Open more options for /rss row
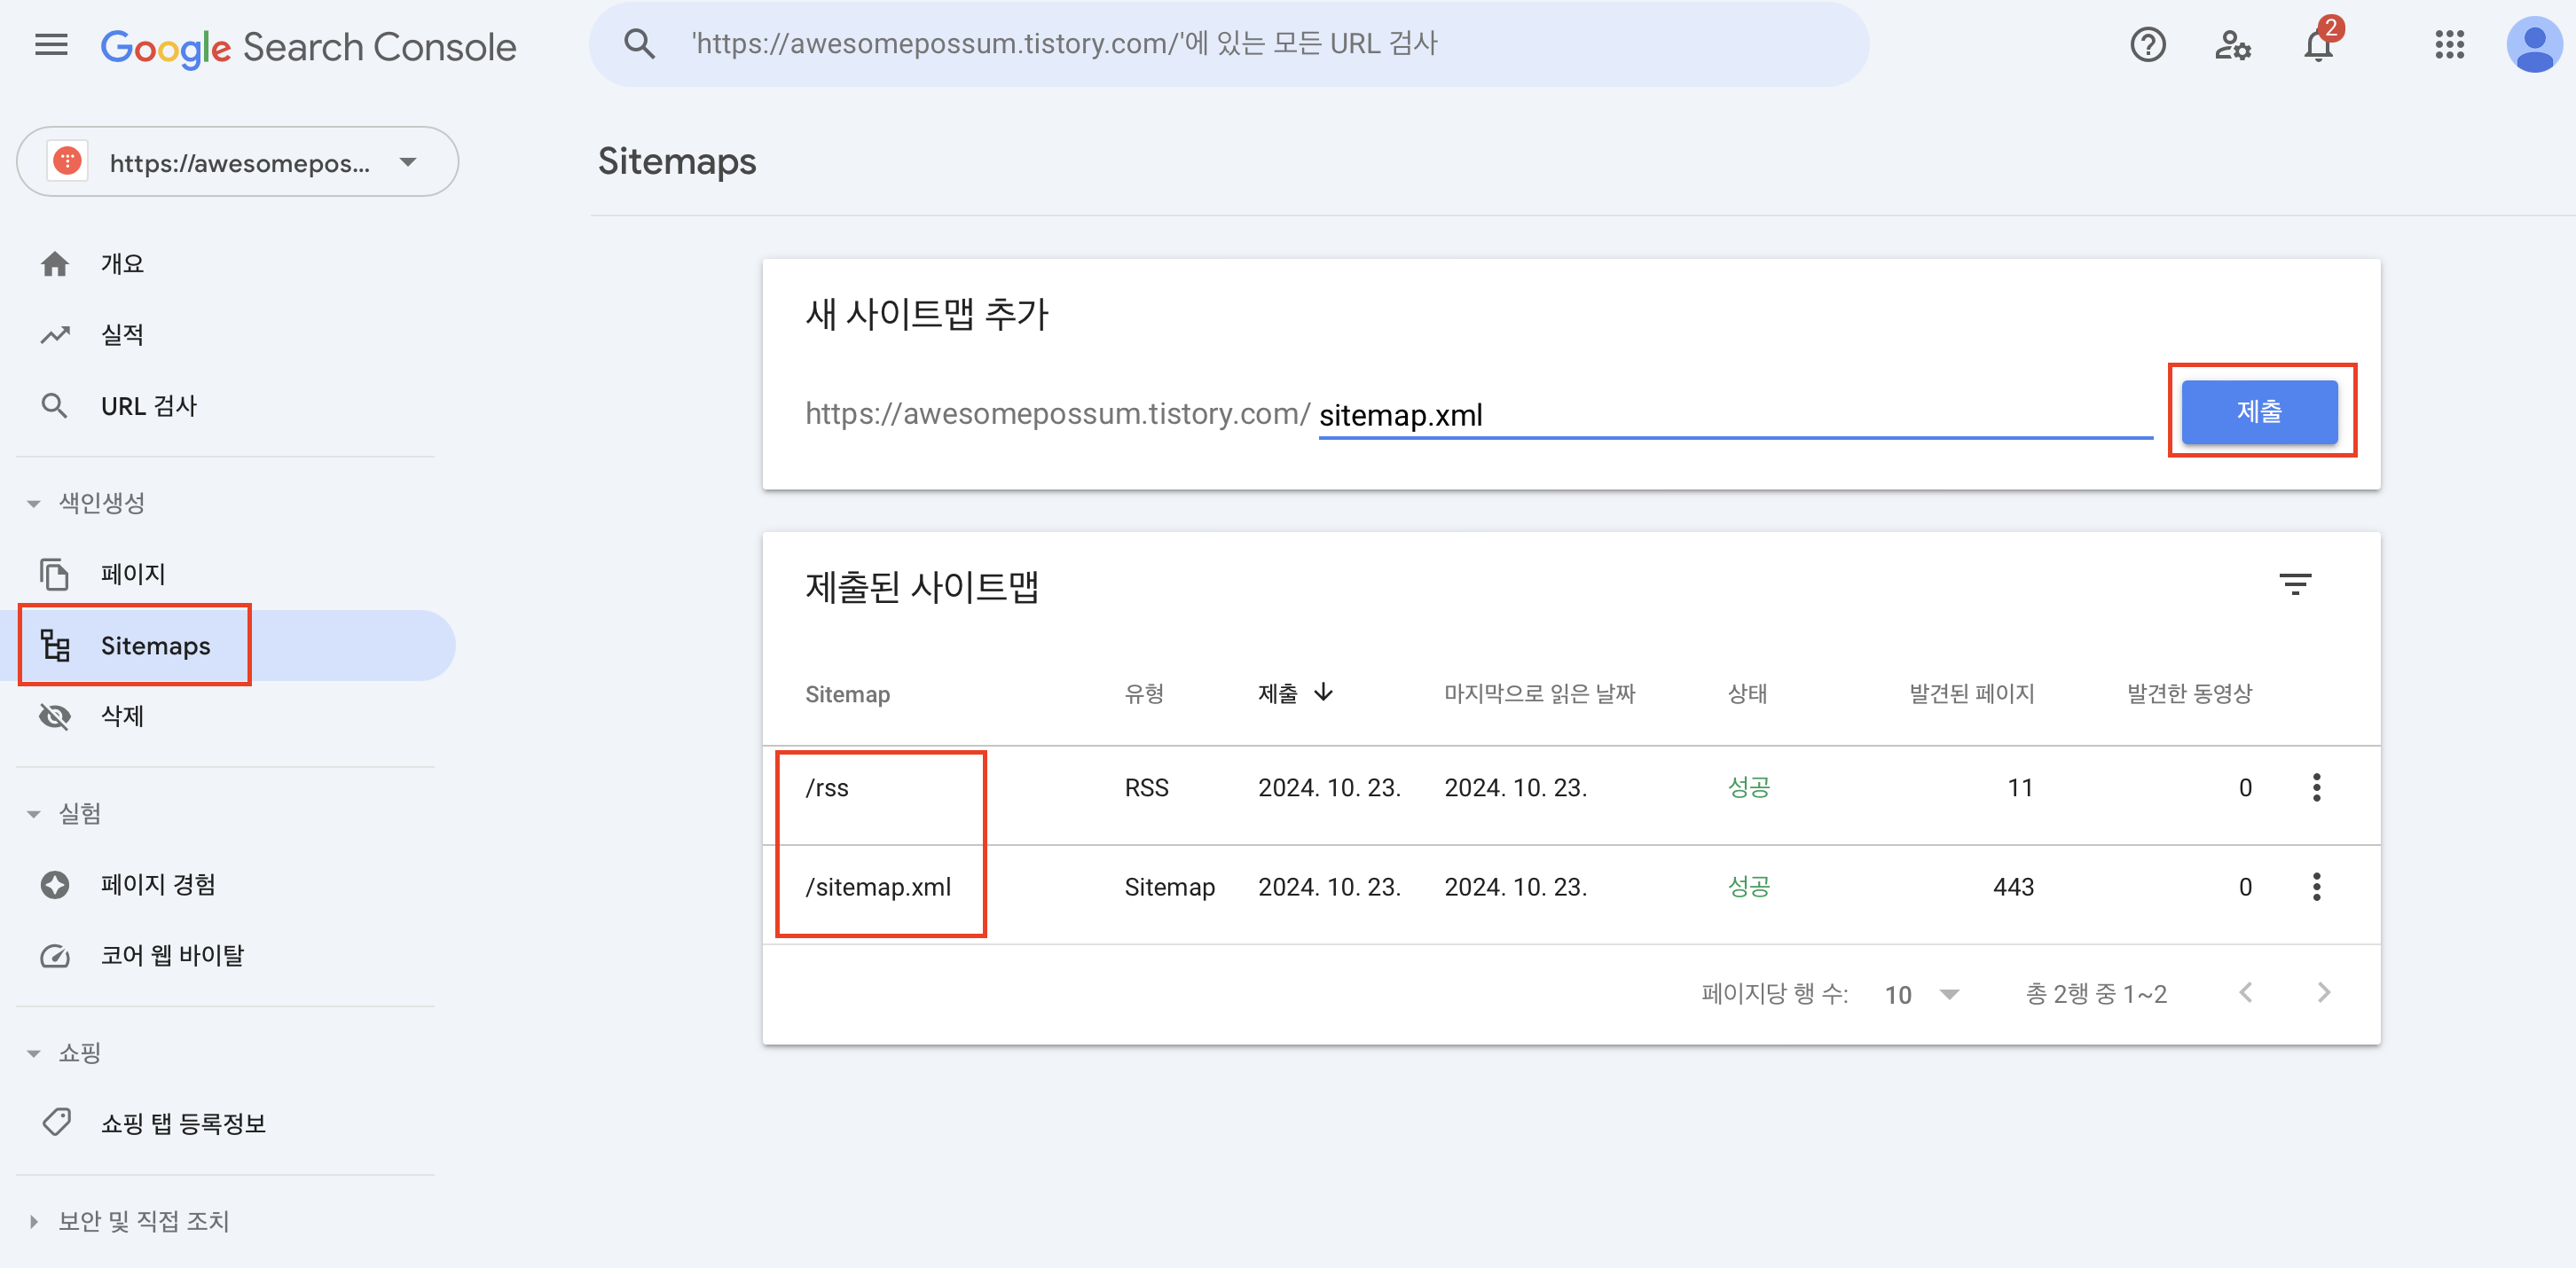 coord(2316,788)
